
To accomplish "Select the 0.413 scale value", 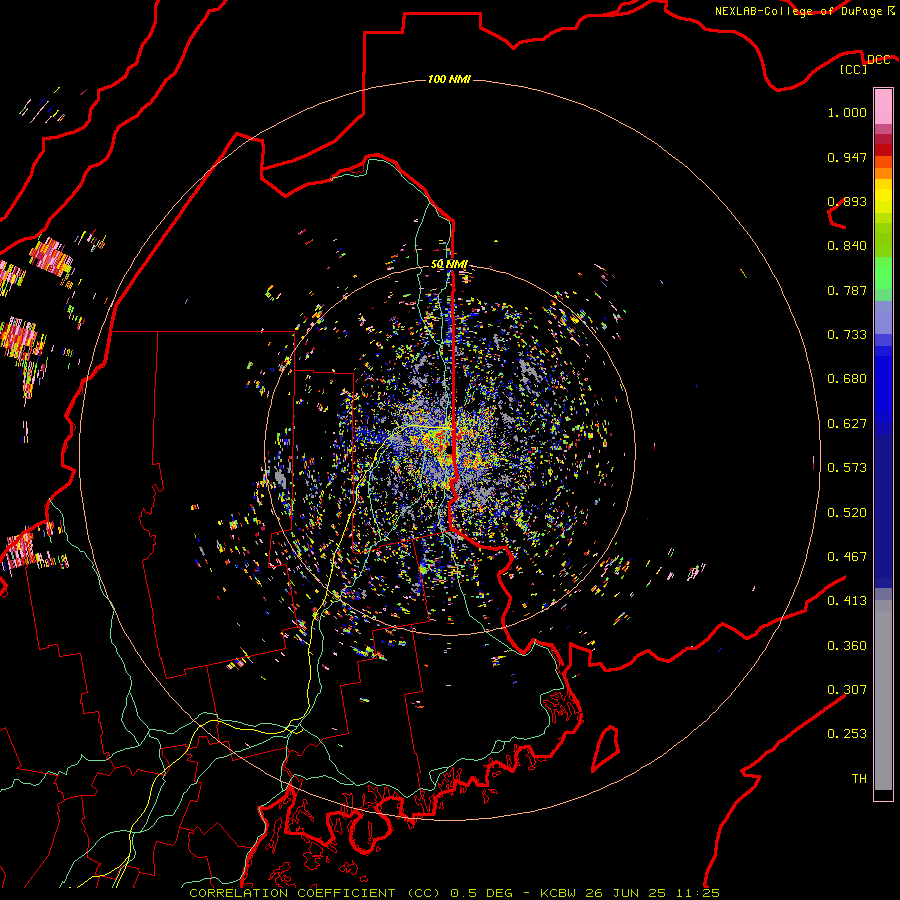I will [847, 601].
